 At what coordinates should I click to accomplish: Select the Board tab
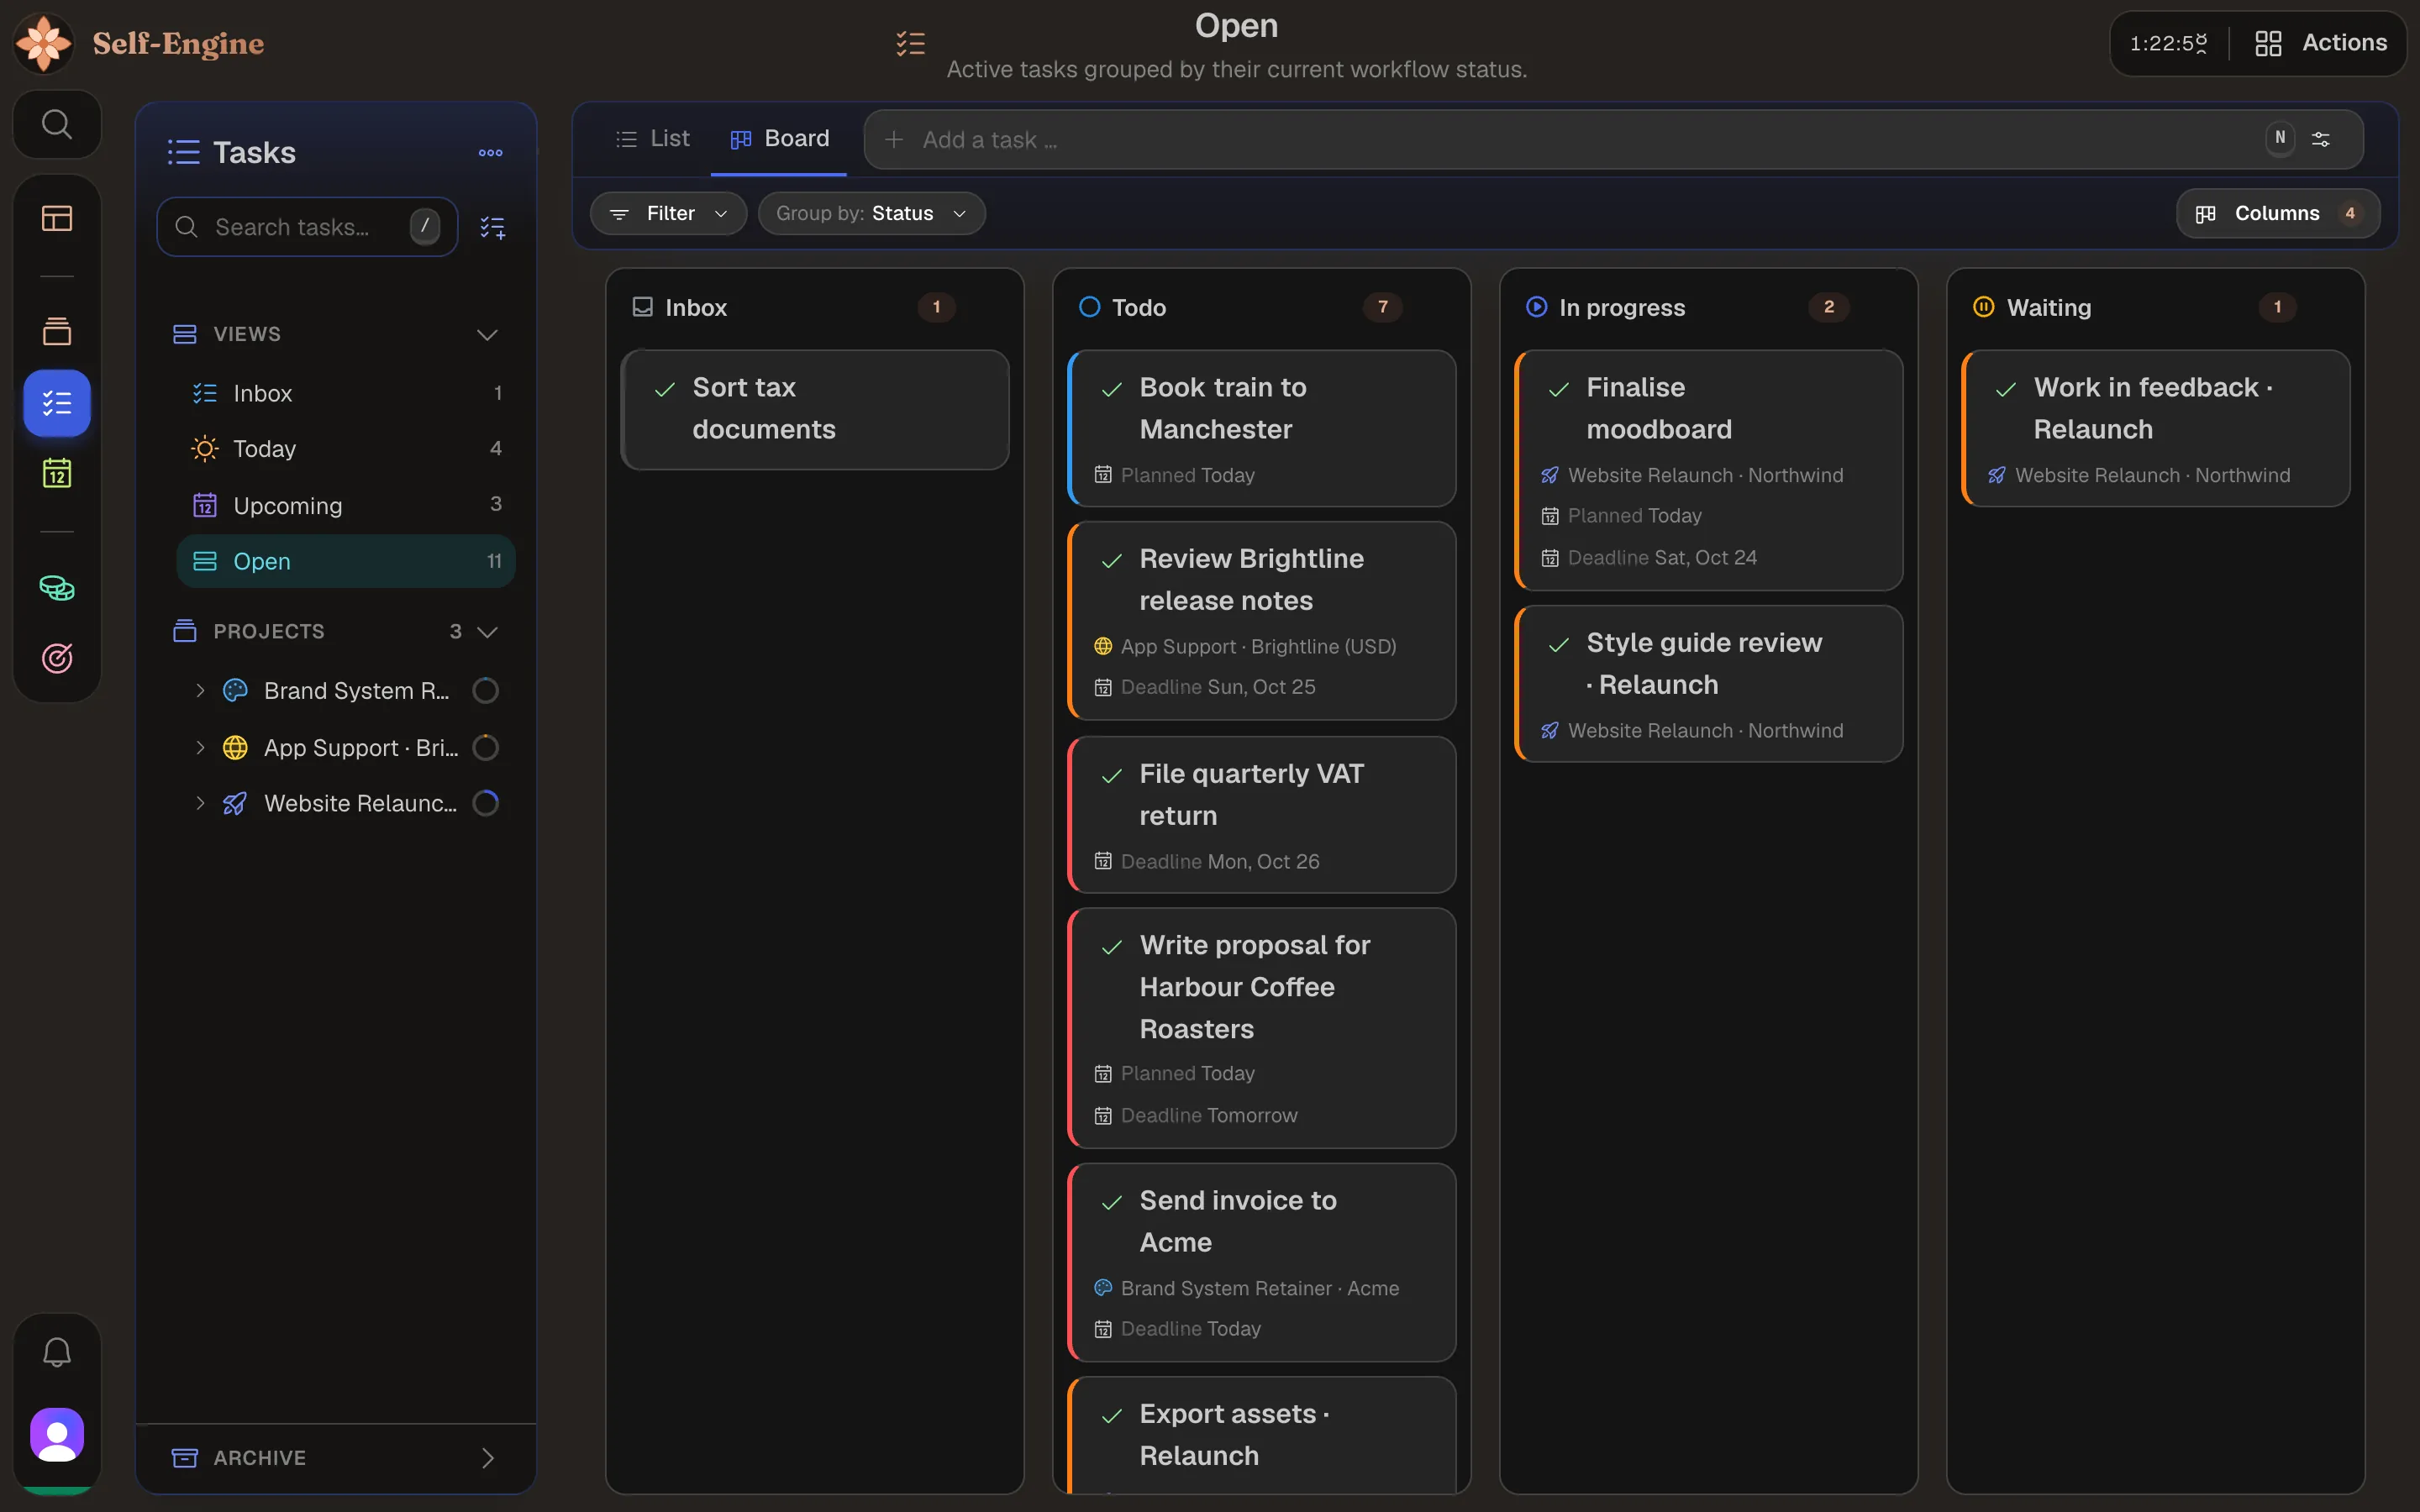(779, 139)
